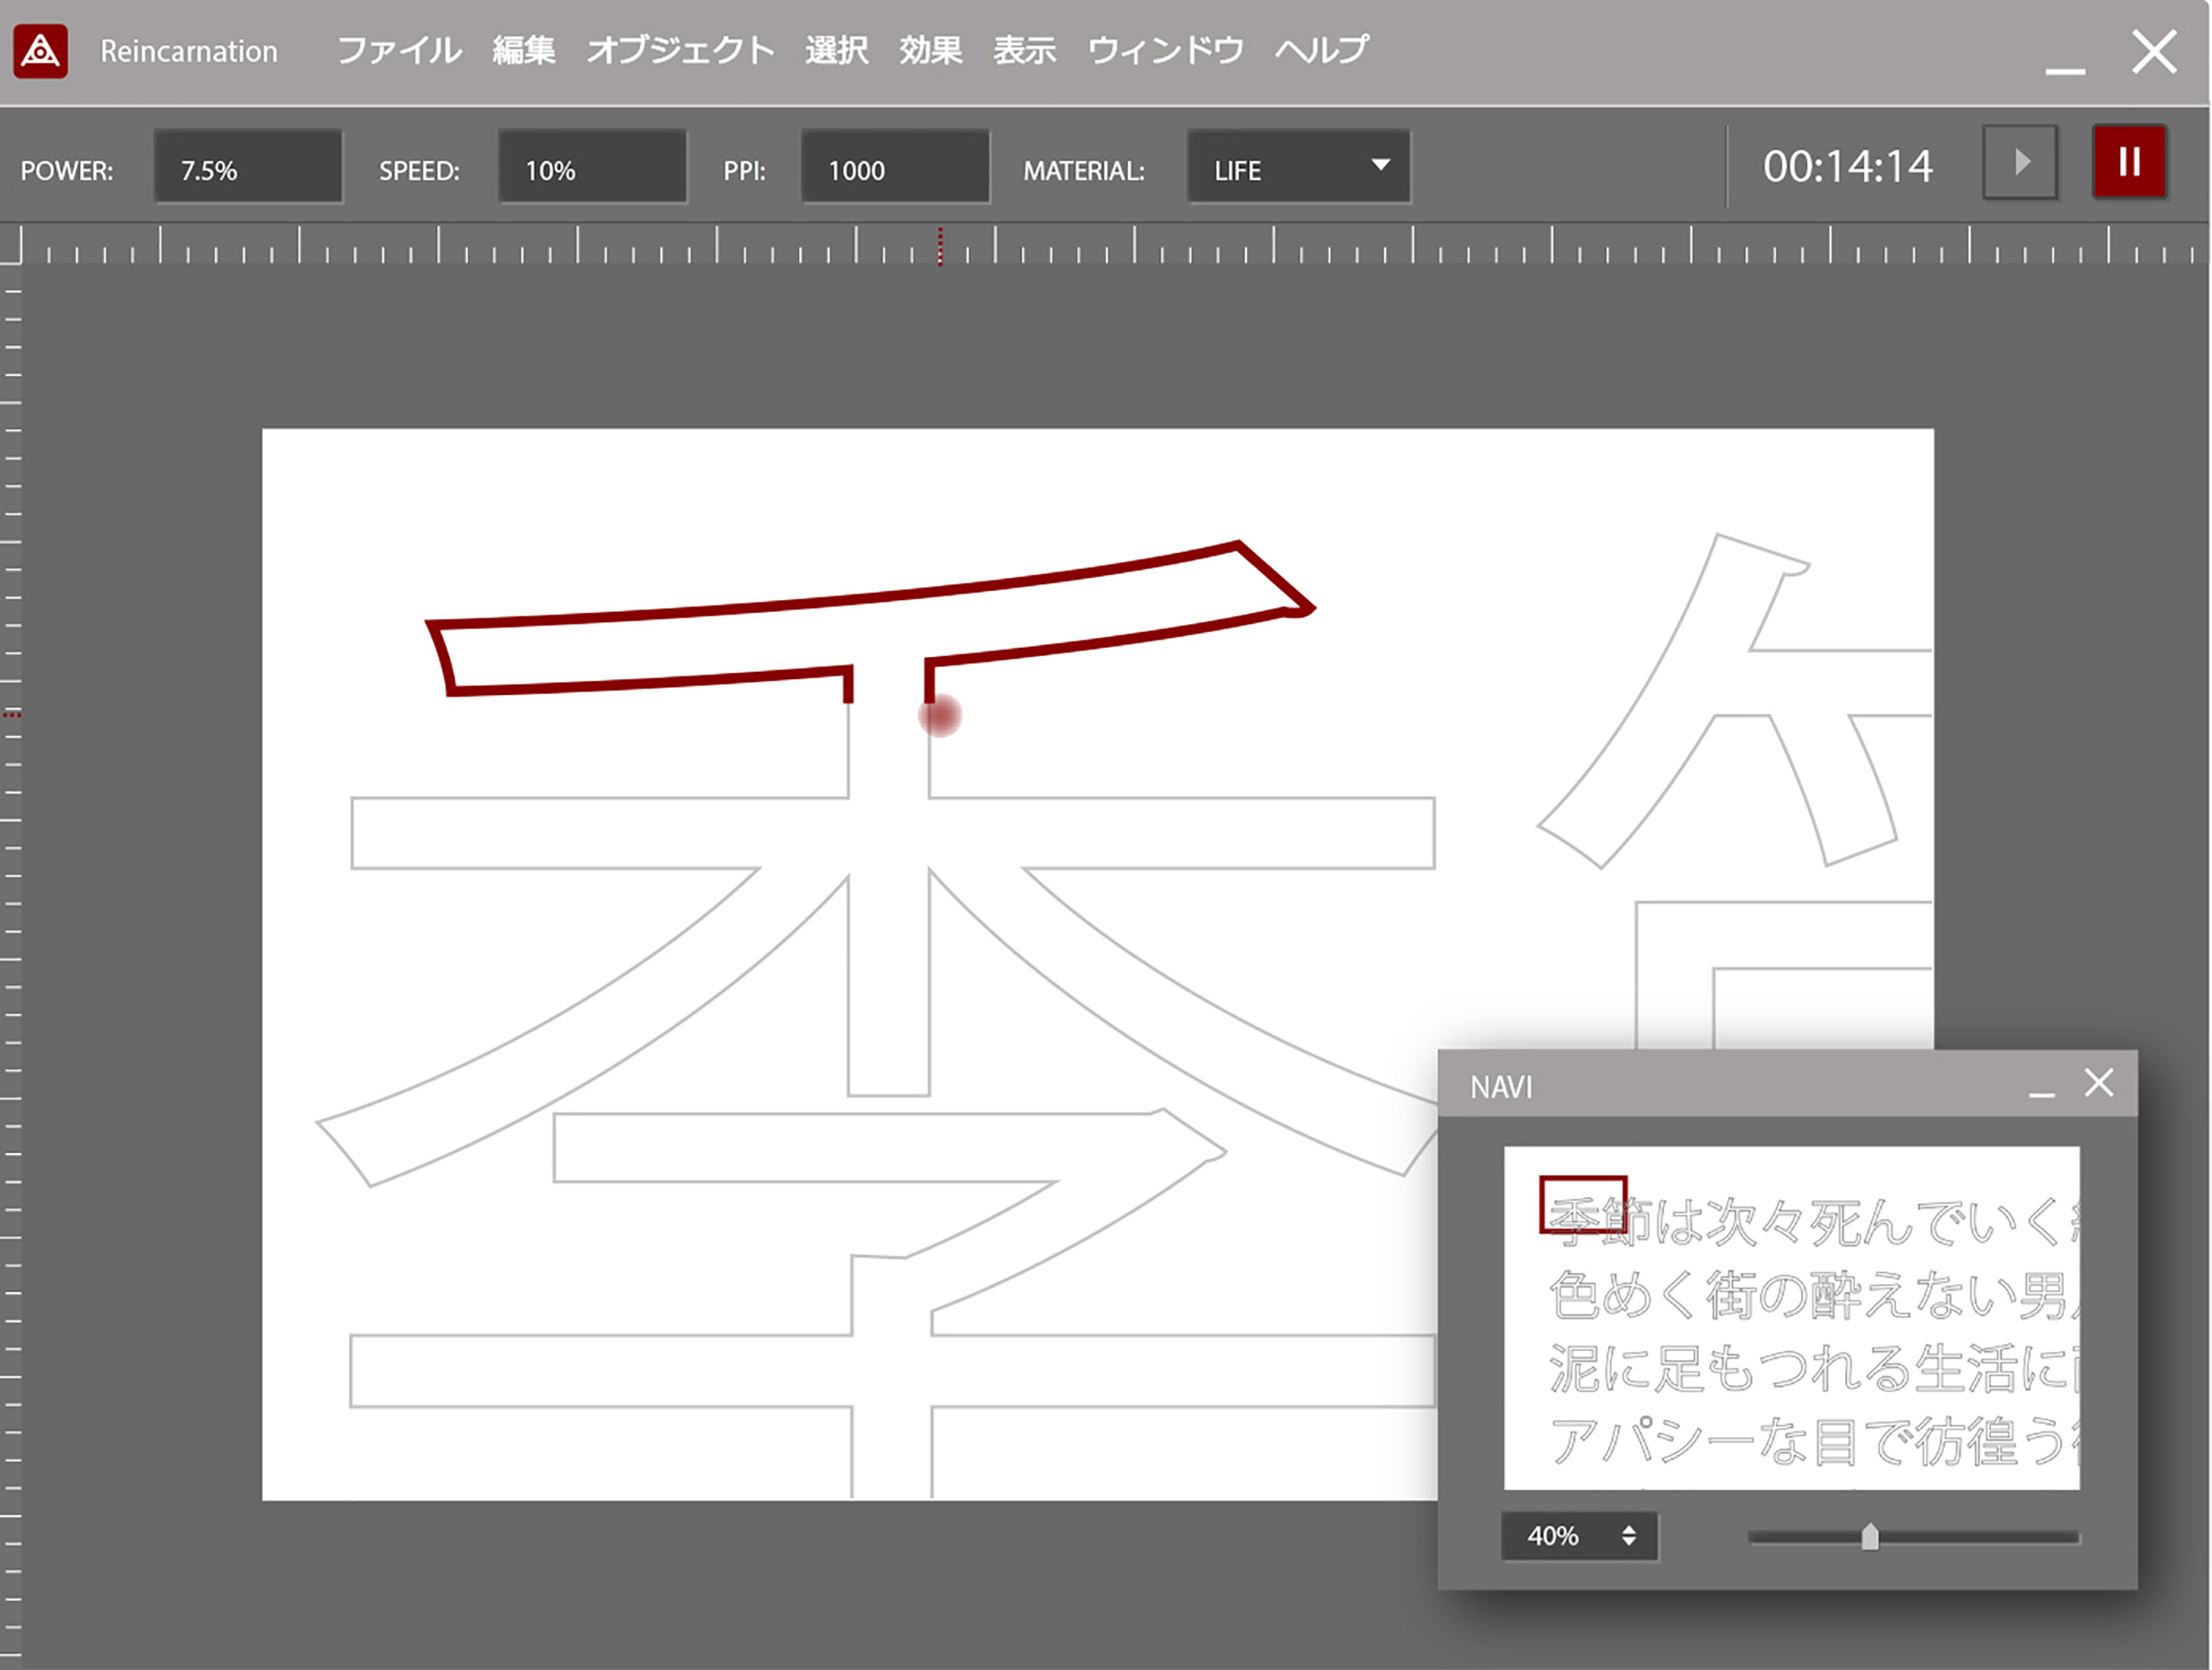Open the ウィンドウ menu

1165,51
